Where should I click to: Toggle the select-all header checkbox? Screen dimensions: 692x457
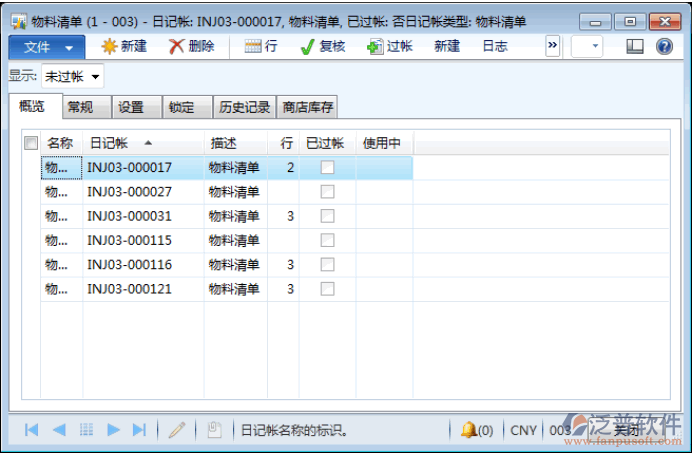pos(31,143)
